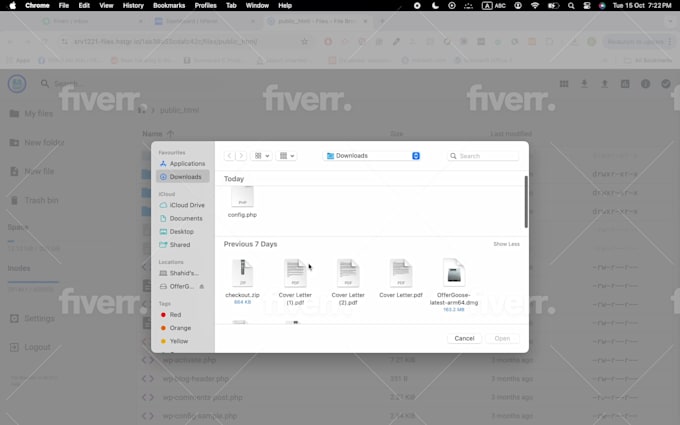Open iCloud Drive in the sidebar

[x=183, y=205]
